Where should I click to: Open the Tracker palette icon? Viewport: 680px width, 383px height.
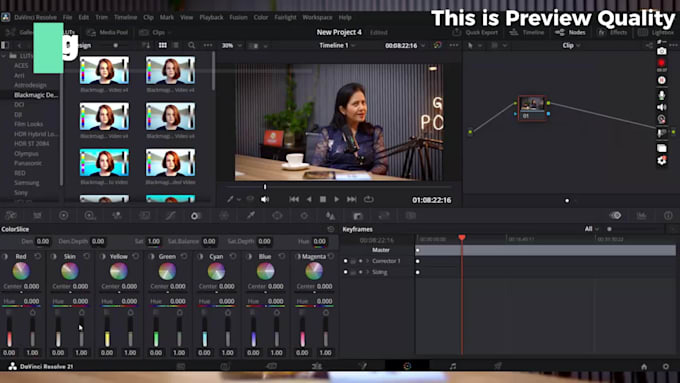[x=304, y=216]
